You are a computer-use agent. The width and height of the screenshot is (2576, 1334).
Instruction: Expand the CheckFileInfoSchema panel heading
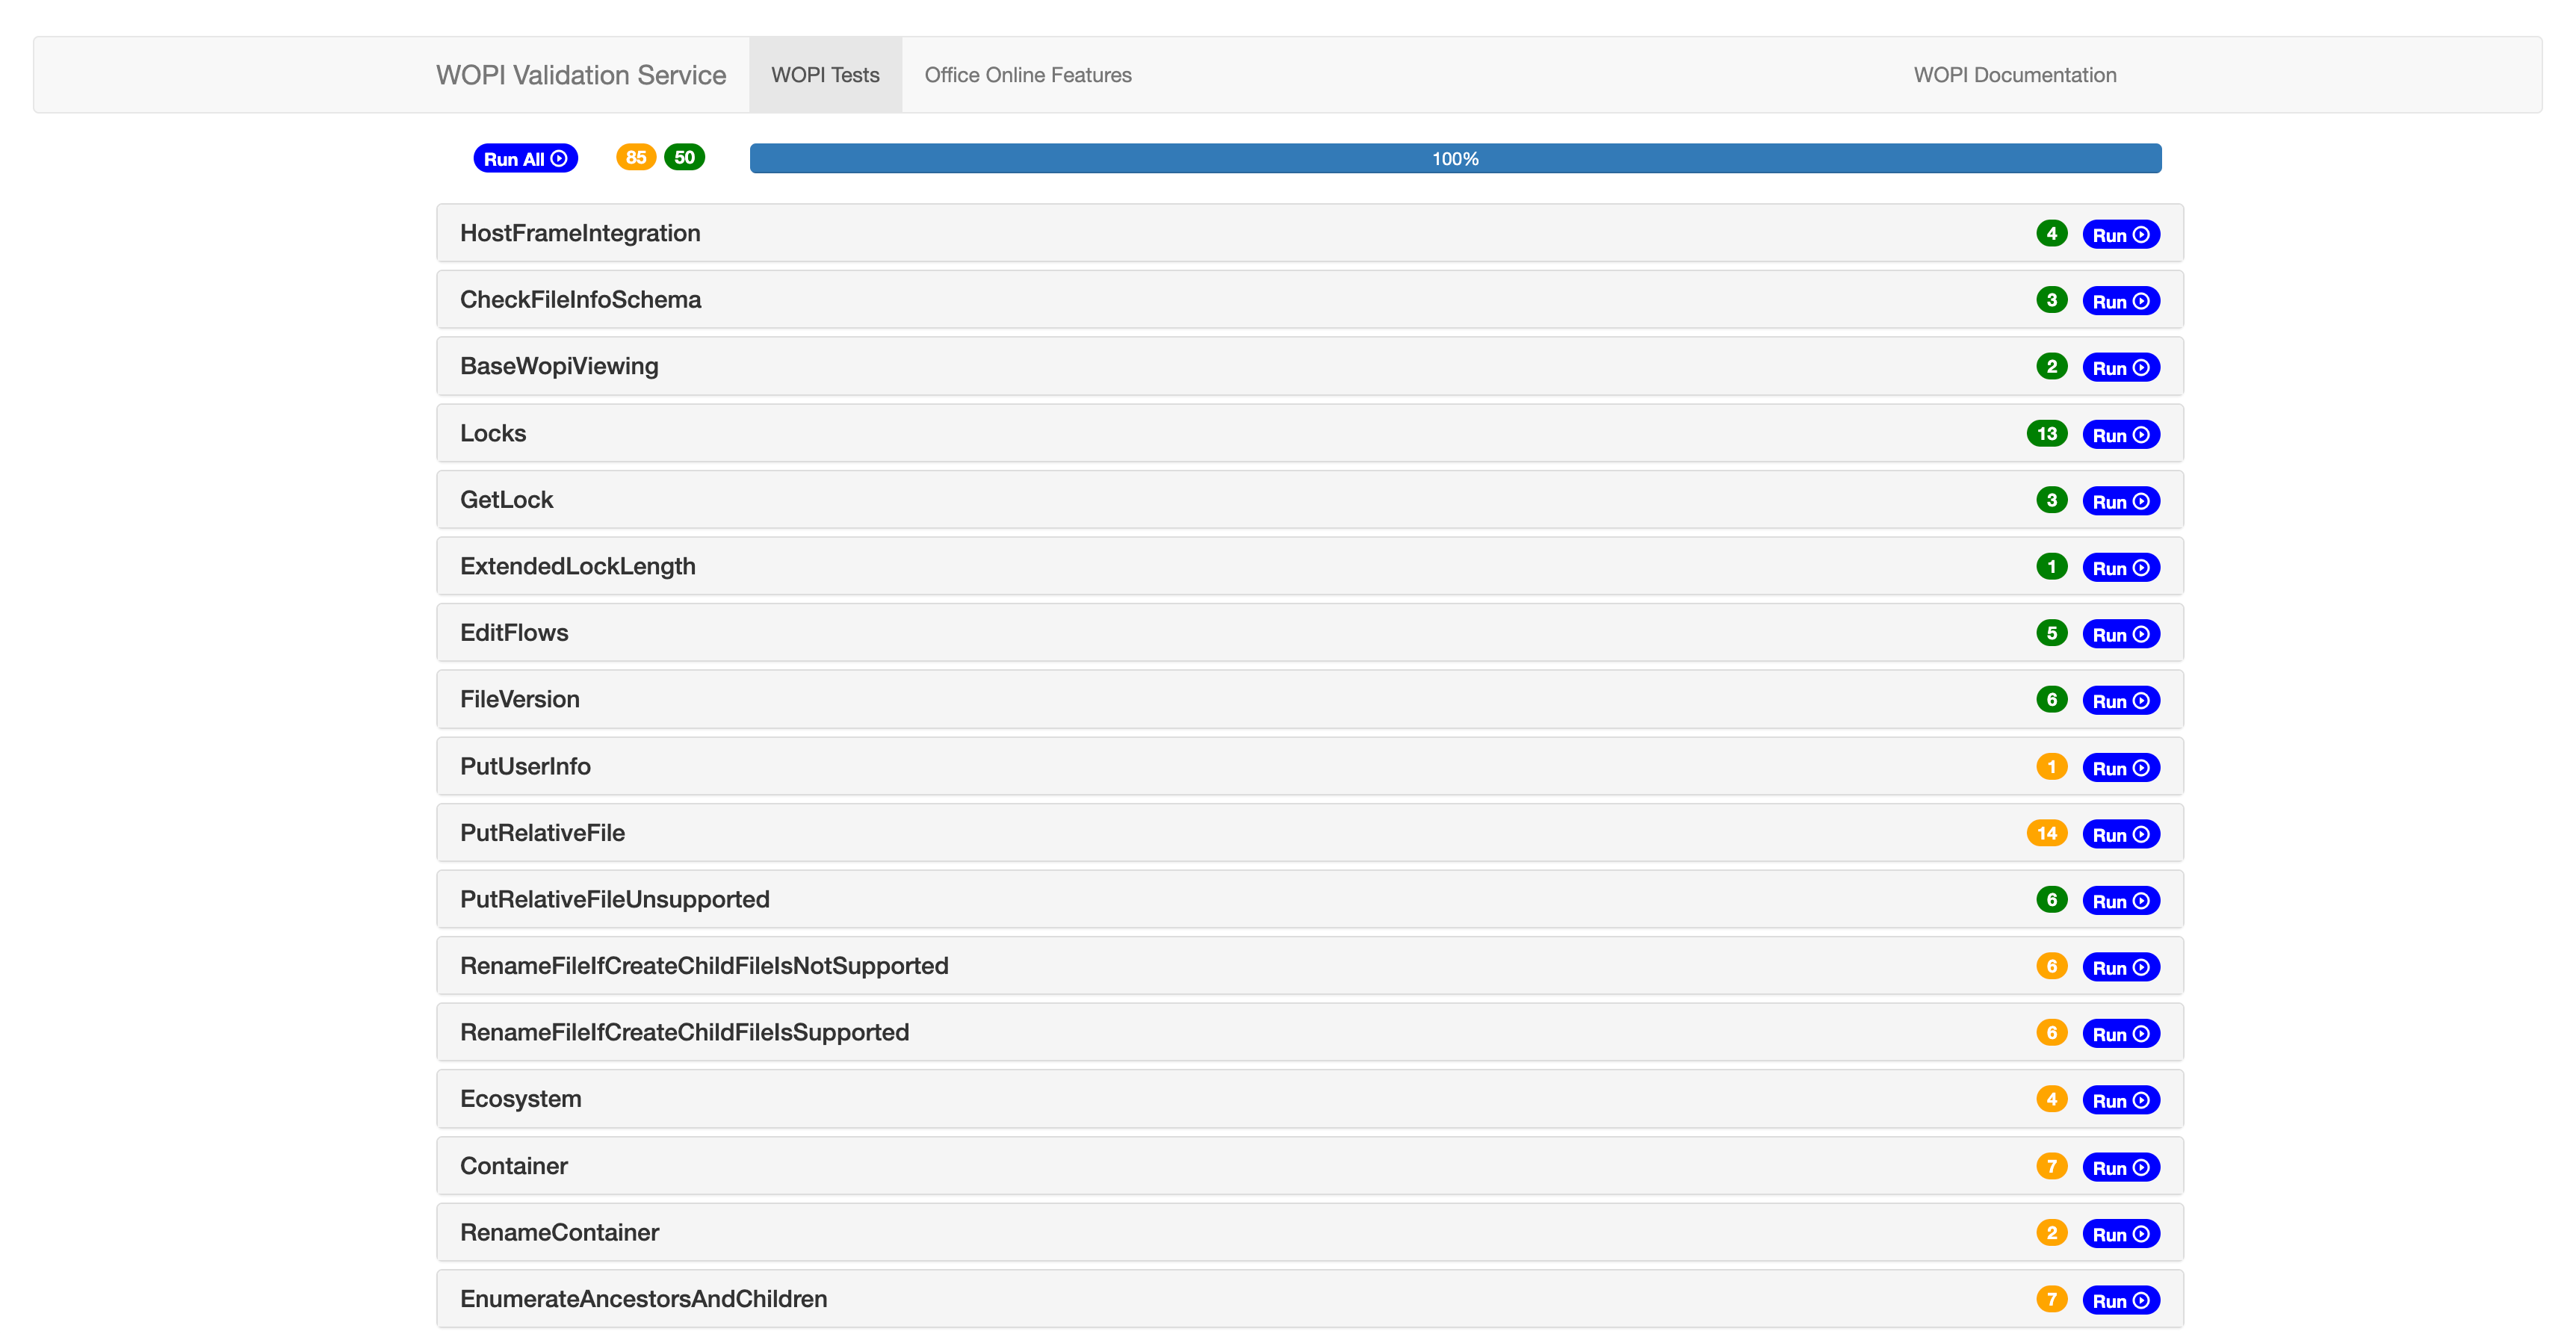pyautogui.click(x=1309, y=300)
